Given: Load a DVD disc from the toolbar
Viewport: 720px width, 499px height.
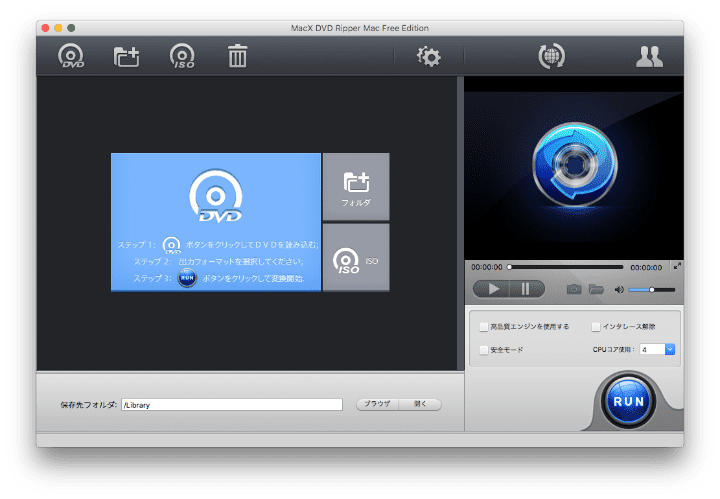Looking at the screenshot, I should [x=71, y=56].
